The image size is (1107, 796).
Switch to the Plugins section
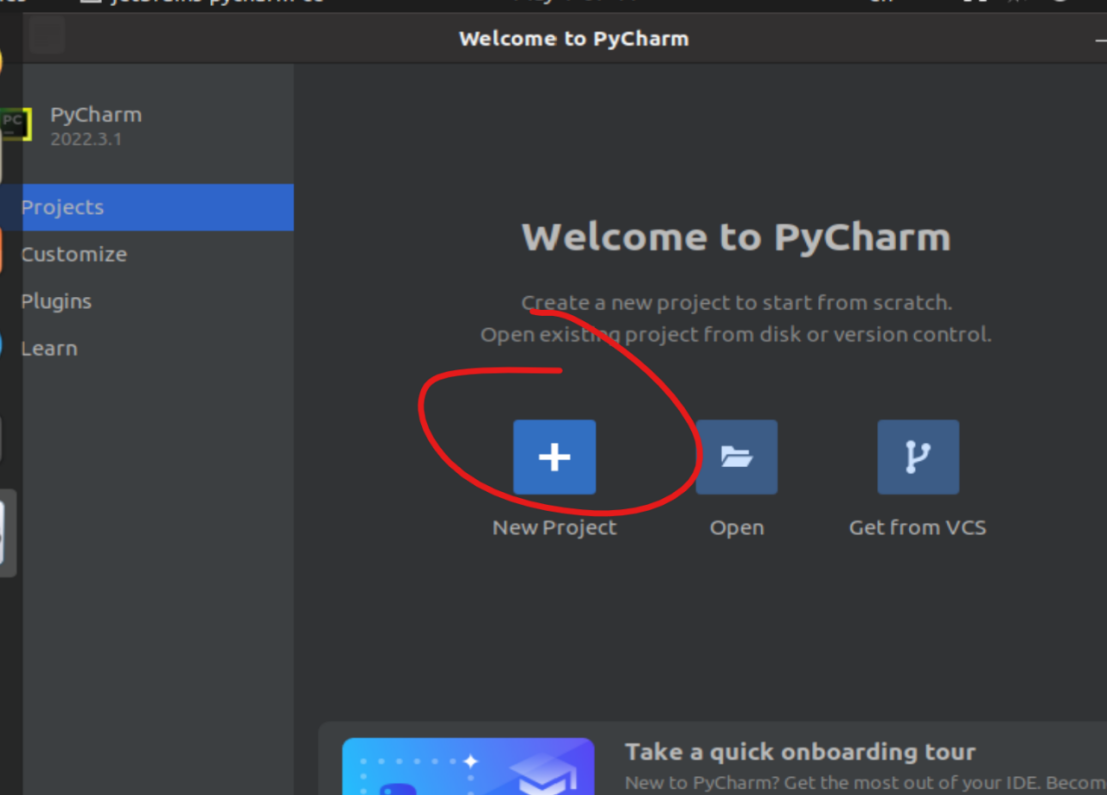(56, 302)
